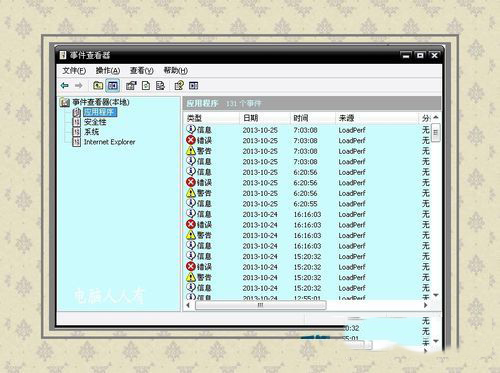Click the horizontal scrollbar right arrow
This screenshot has width=500, height=373.
[x=425, y=305]
